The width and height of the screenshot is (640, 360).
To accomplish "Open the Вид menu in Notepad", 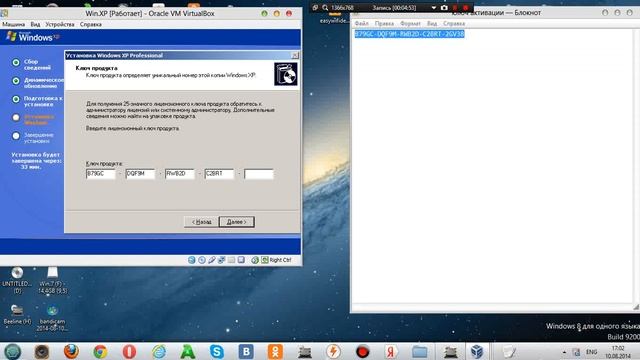I will click(x=432, y=24).
